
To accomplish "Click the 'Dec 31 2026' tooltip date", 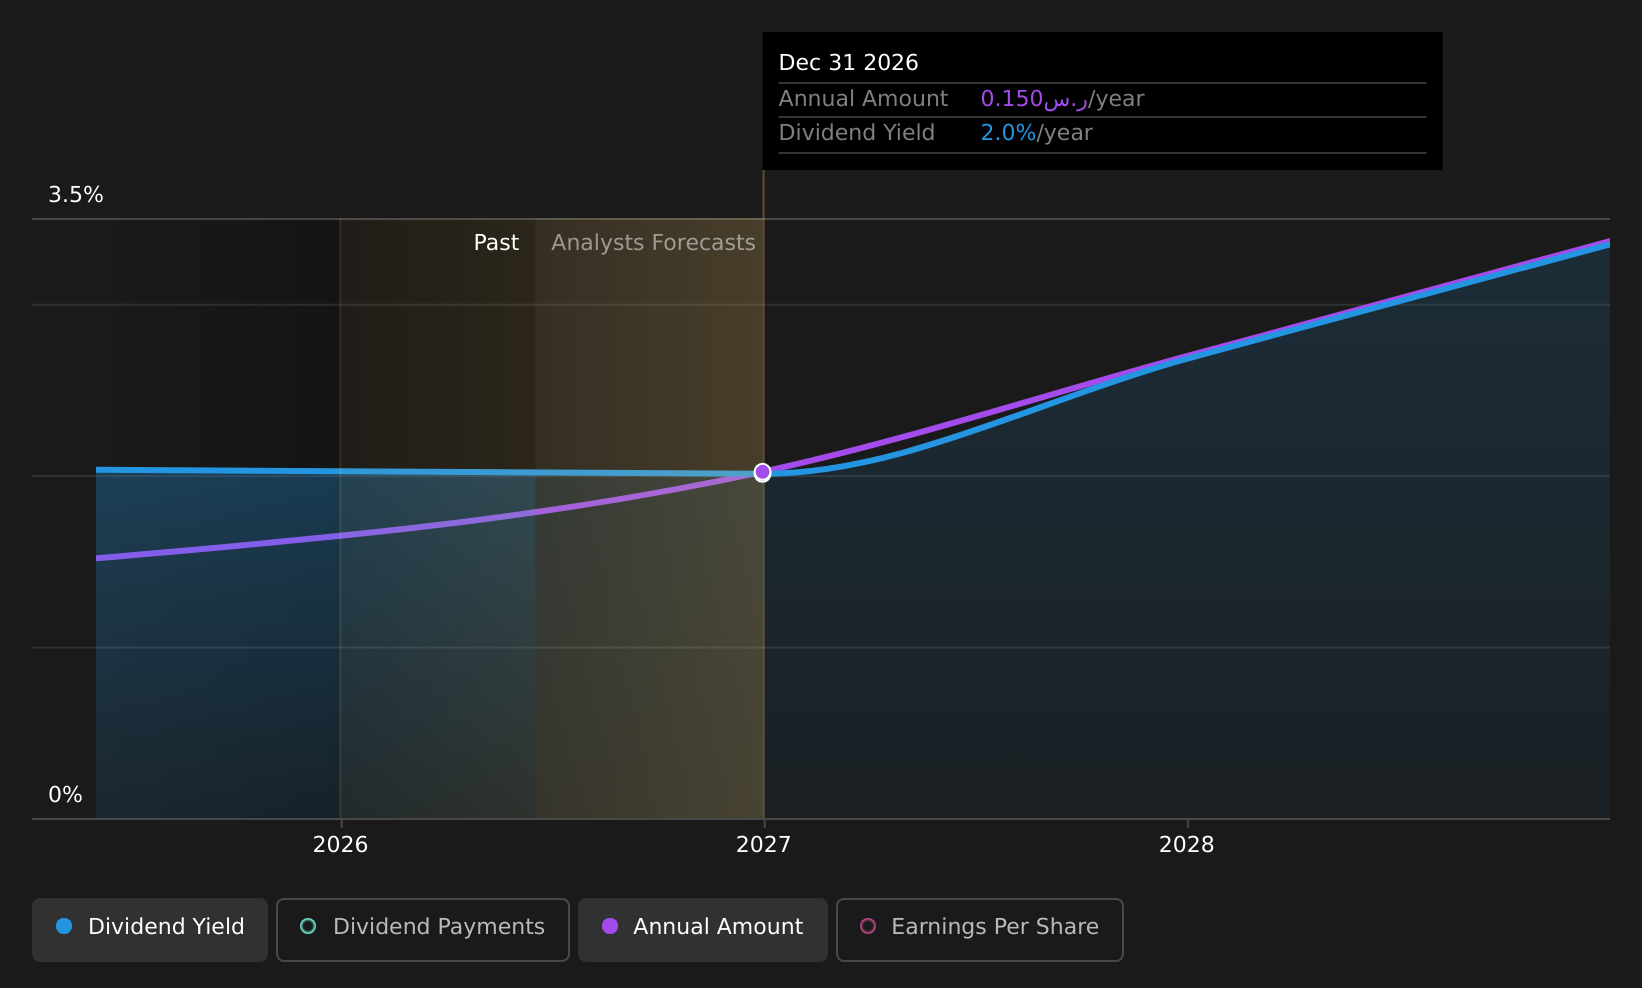I will pos(848,63).
